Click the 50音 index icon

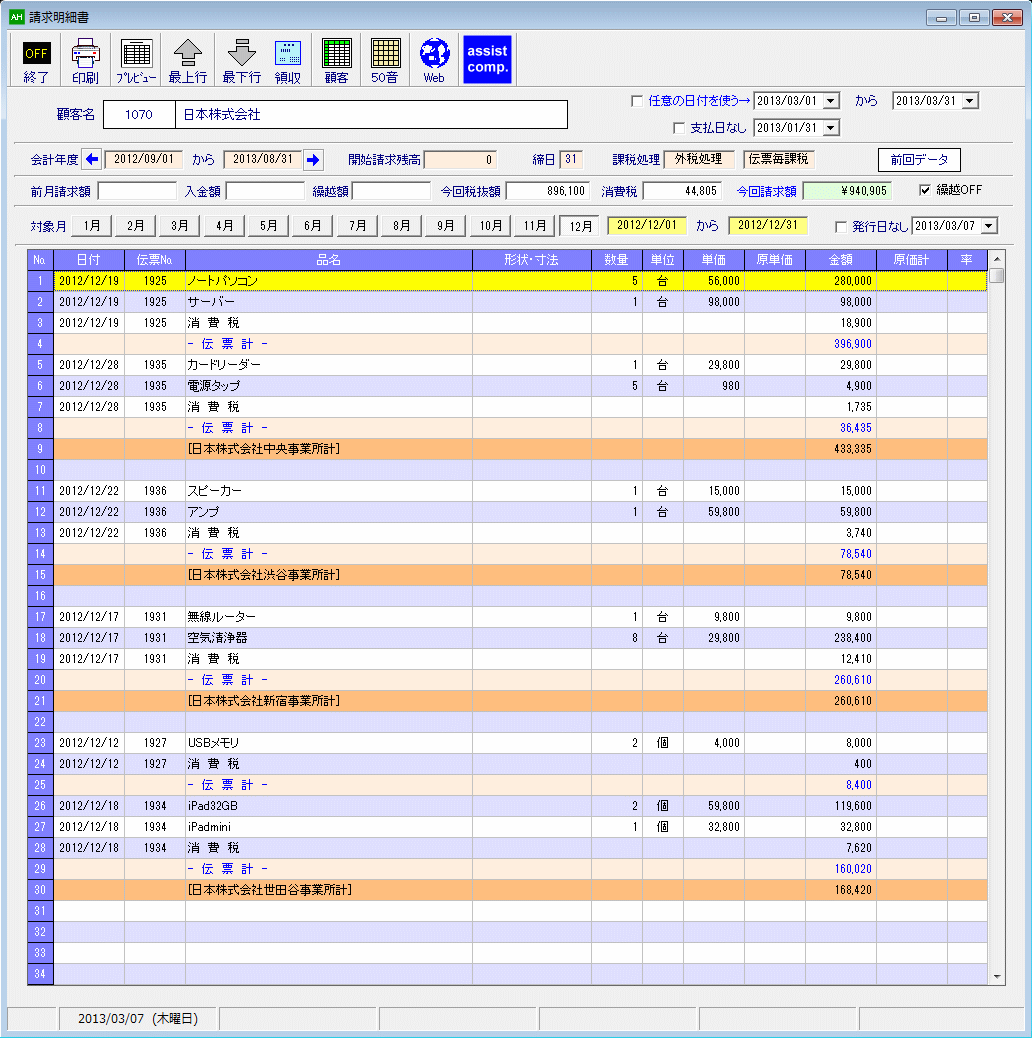pyautogui.click(x=385, y=60)
